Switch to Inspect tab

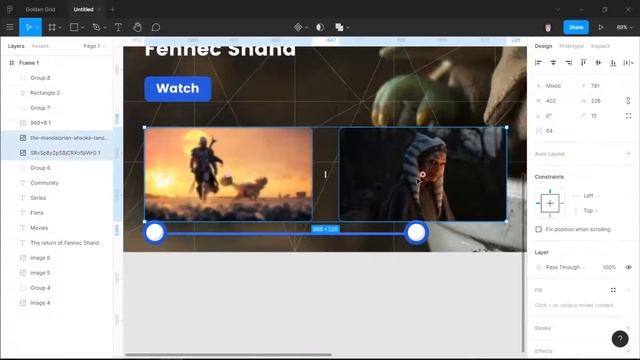tap(600, 46)
